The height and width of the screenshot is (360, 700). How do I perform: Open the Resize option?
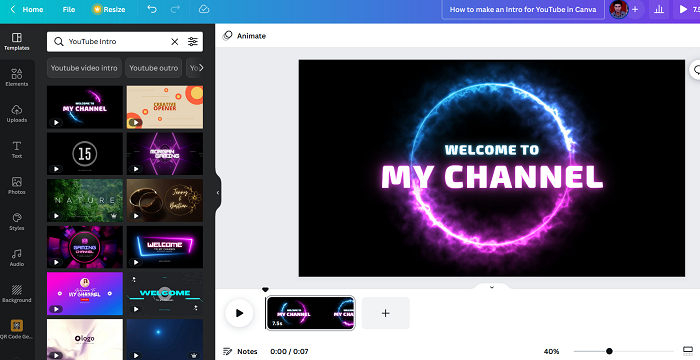[108, 9]
